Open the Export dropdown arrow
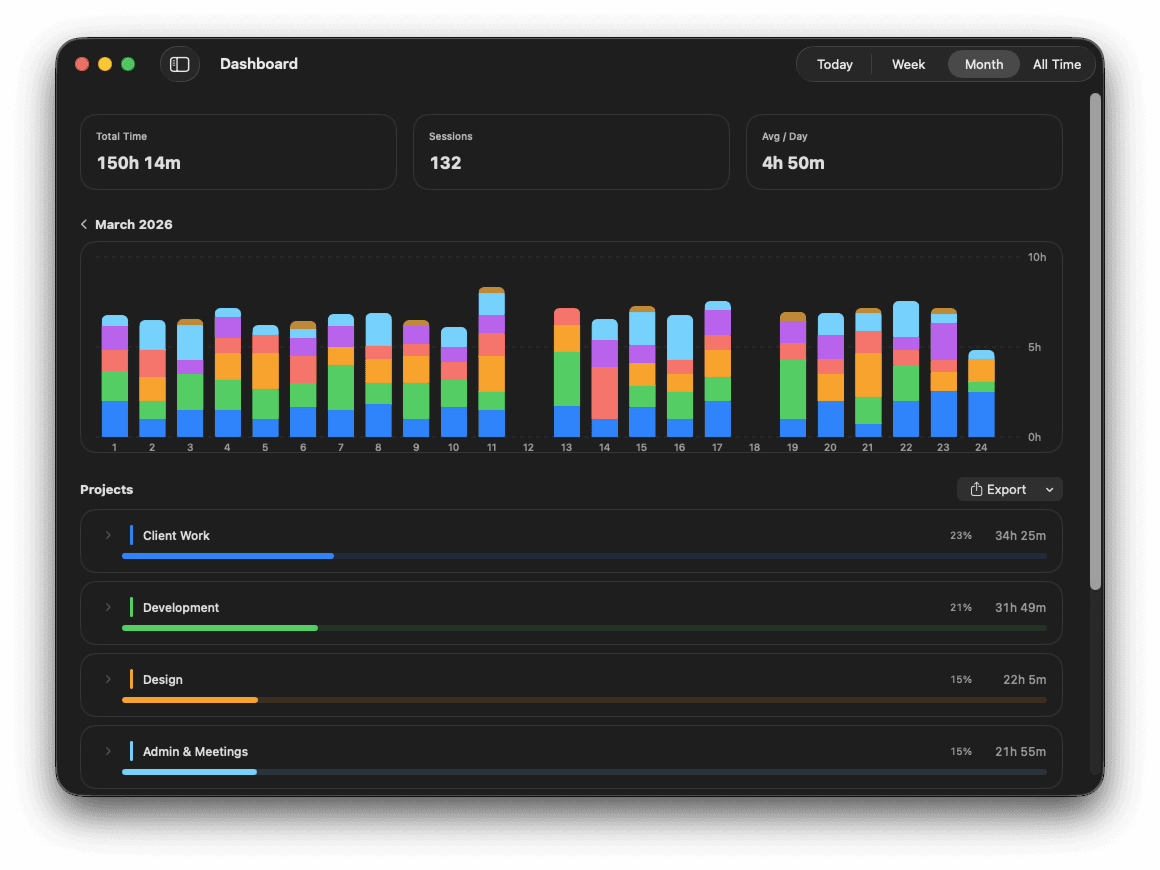The image size is (1160, 870). [x=1049, y=490]
